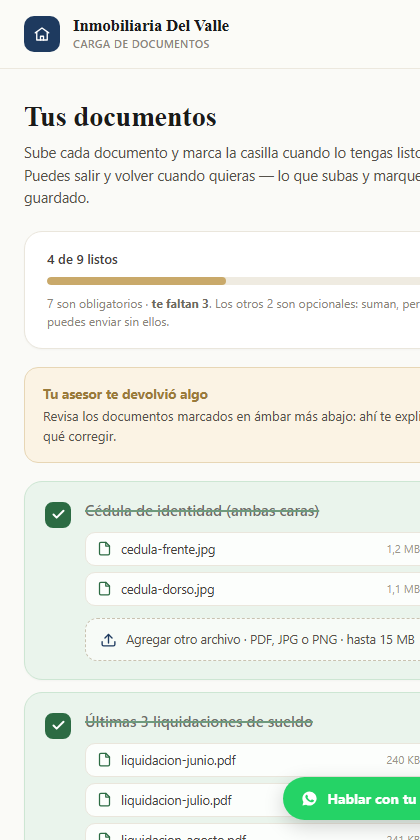This screenshot has height=840, width=420.
Task: Click the upload arrow icon in Agregar otro archivo
Action: click(x=108, y=640)
